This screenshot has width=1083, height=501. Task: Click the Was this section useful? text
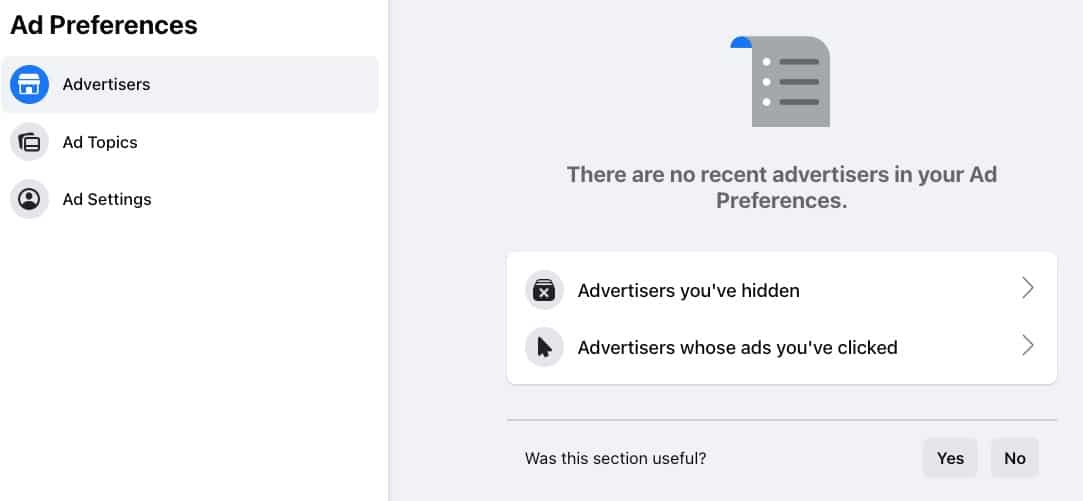pos(615,458)
